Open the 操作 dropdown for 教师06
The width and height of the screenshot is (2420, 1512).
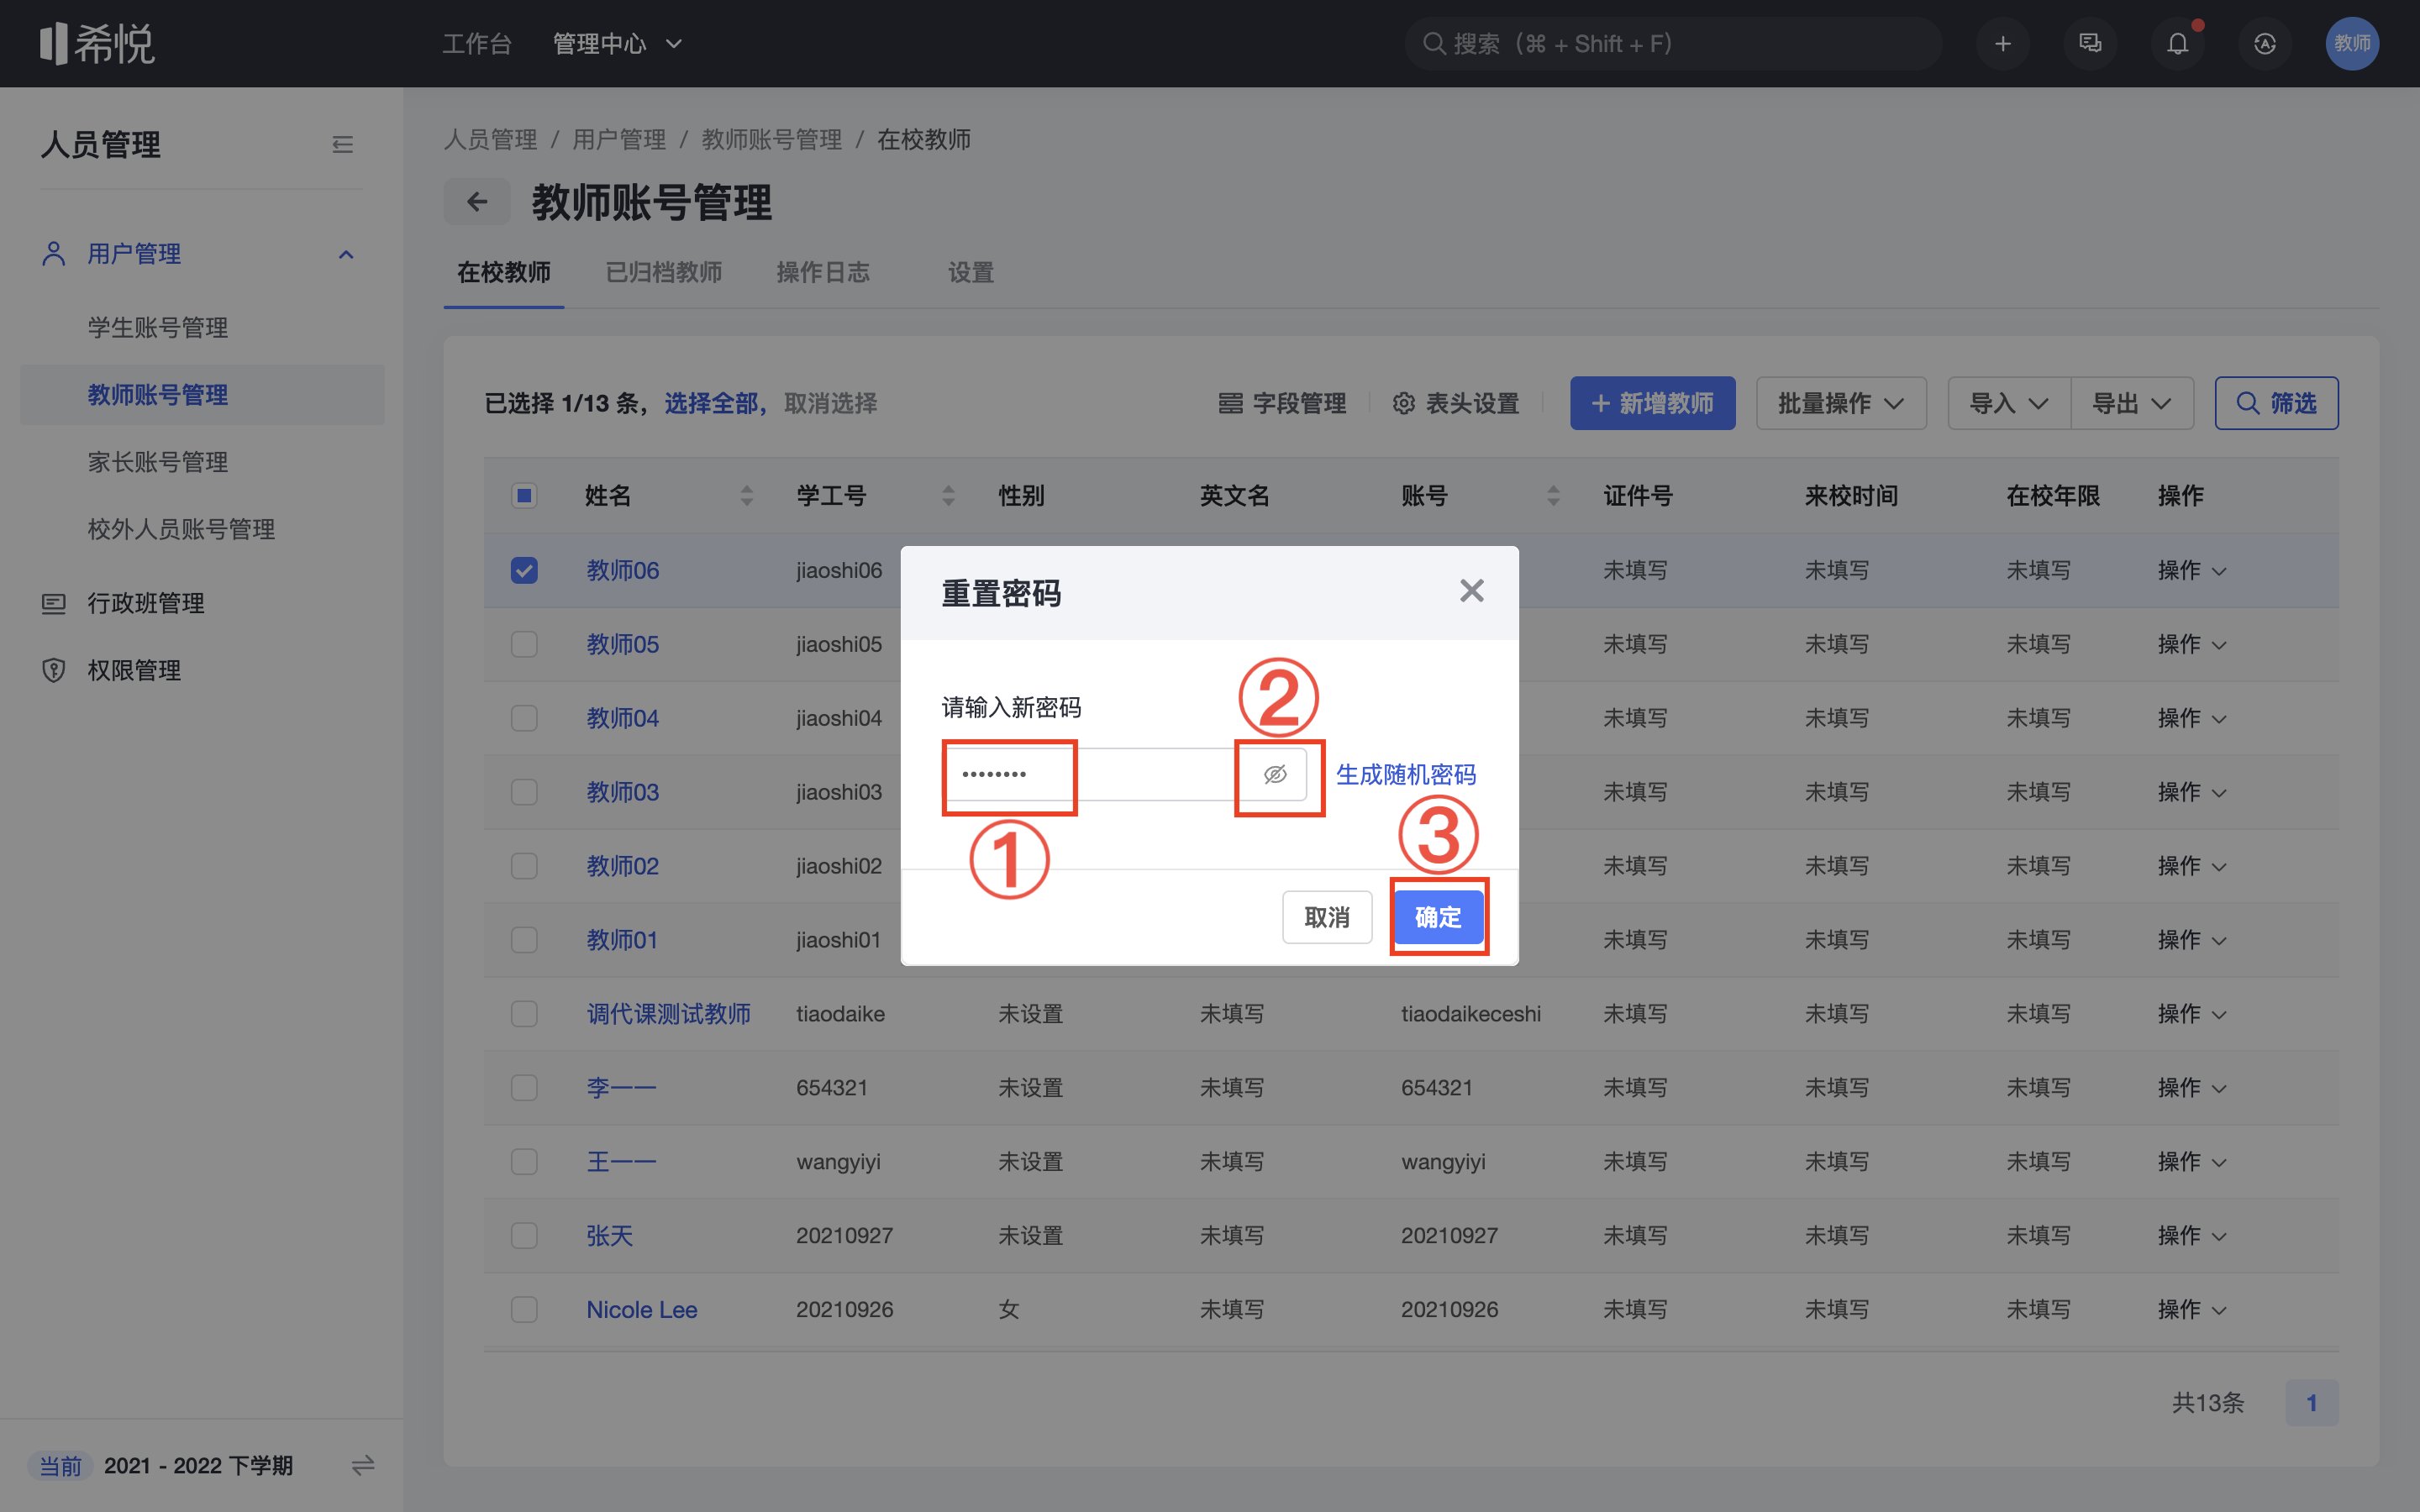point(2191,570)
